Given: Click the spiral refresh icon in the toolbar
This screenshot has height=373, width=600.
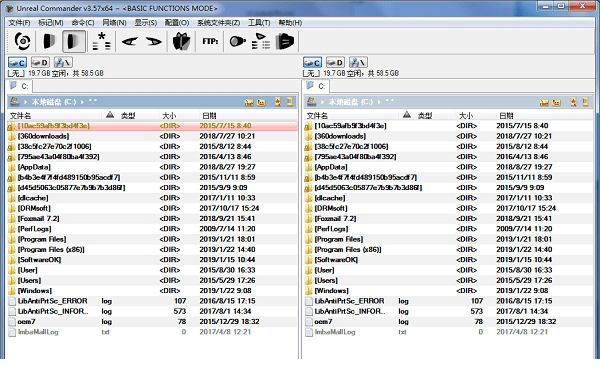Looking at the screenshot, I should coord(22,41).
